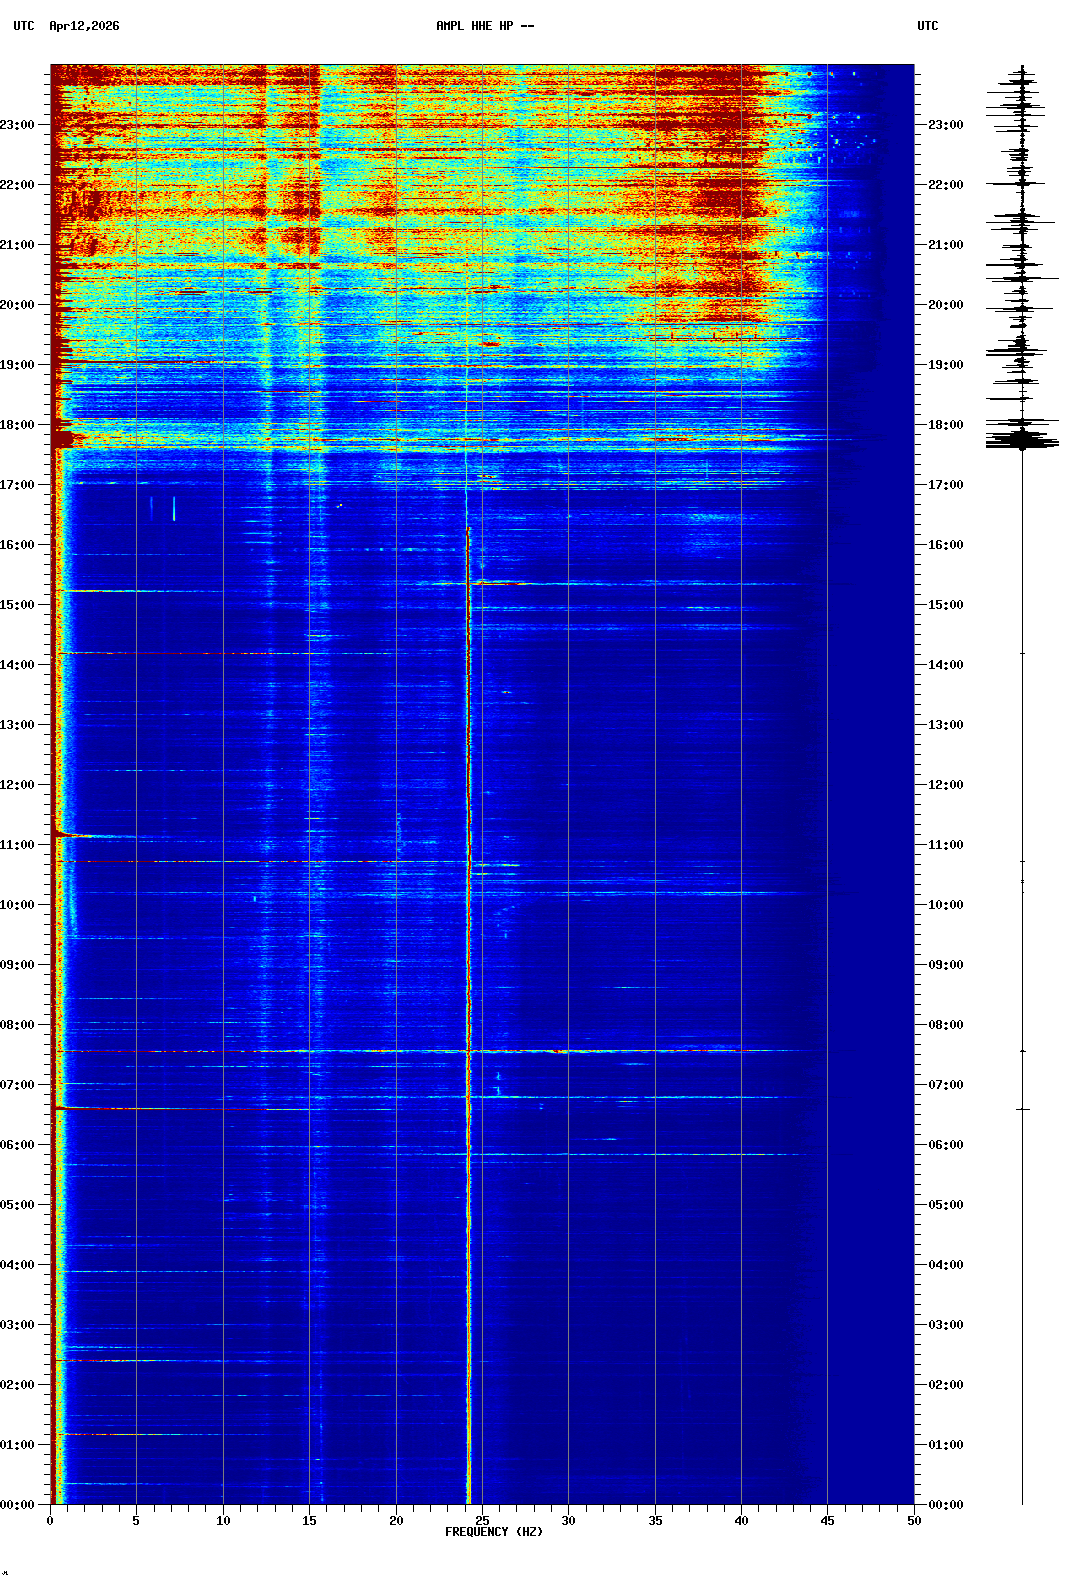Image resolution: width=1066 pixels, height=1584 pixels.
Task: Select the 23:00 marker on left axis
Action: click(18, 125)
